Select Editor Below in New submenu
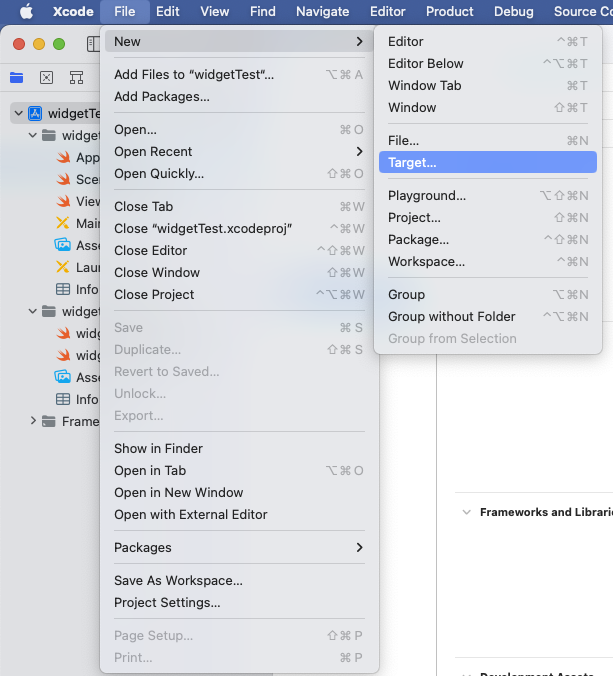This screenshot has height=676, width=613. 488,63
